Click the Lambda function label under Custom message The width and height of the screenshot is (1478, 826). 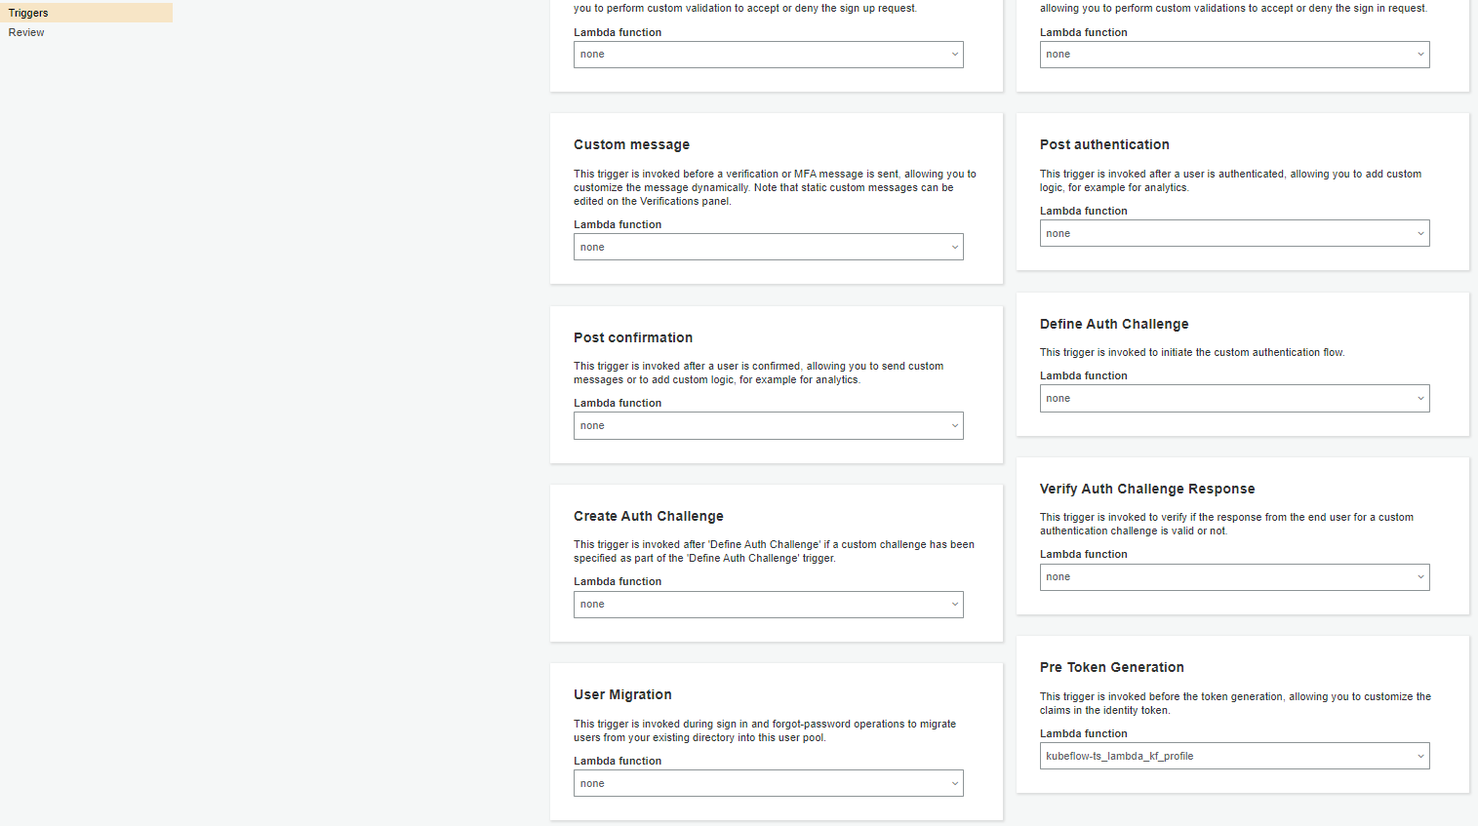pyautogui.click(x=617, y=225)
